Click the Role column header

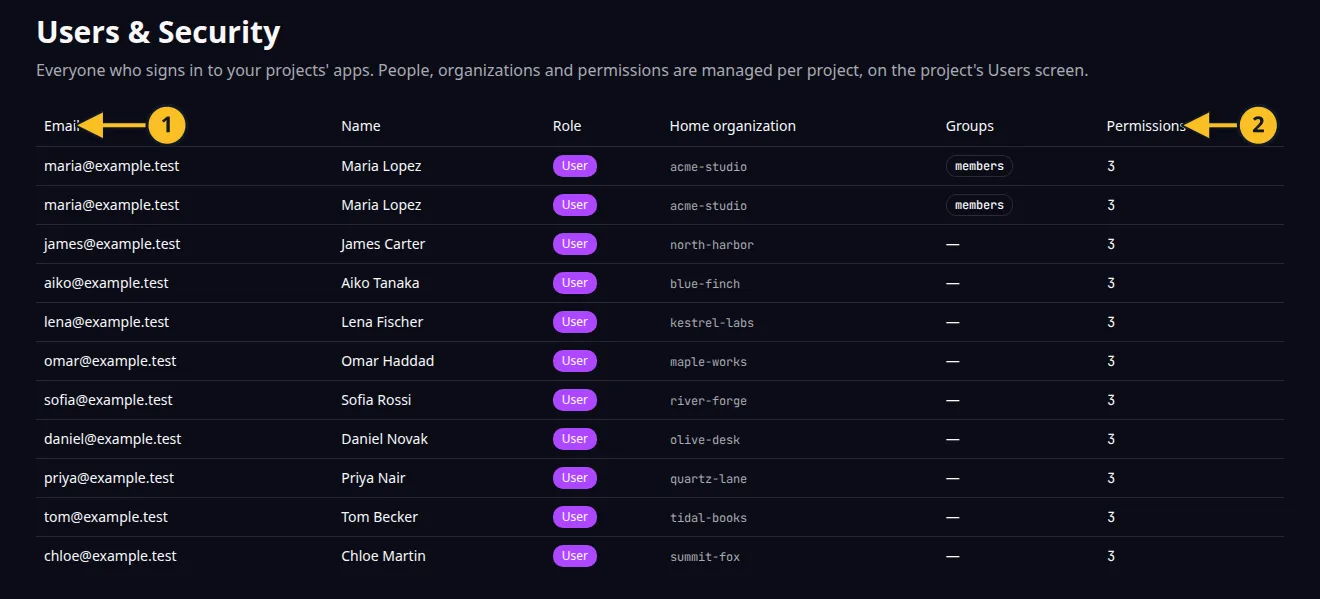567,126
